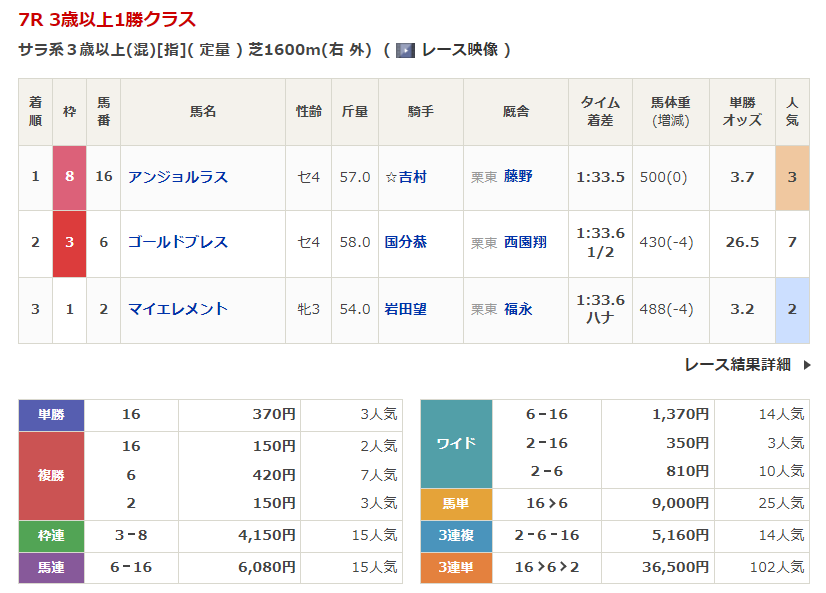Click the pink frame 8 color cell

tap(69, 177)
